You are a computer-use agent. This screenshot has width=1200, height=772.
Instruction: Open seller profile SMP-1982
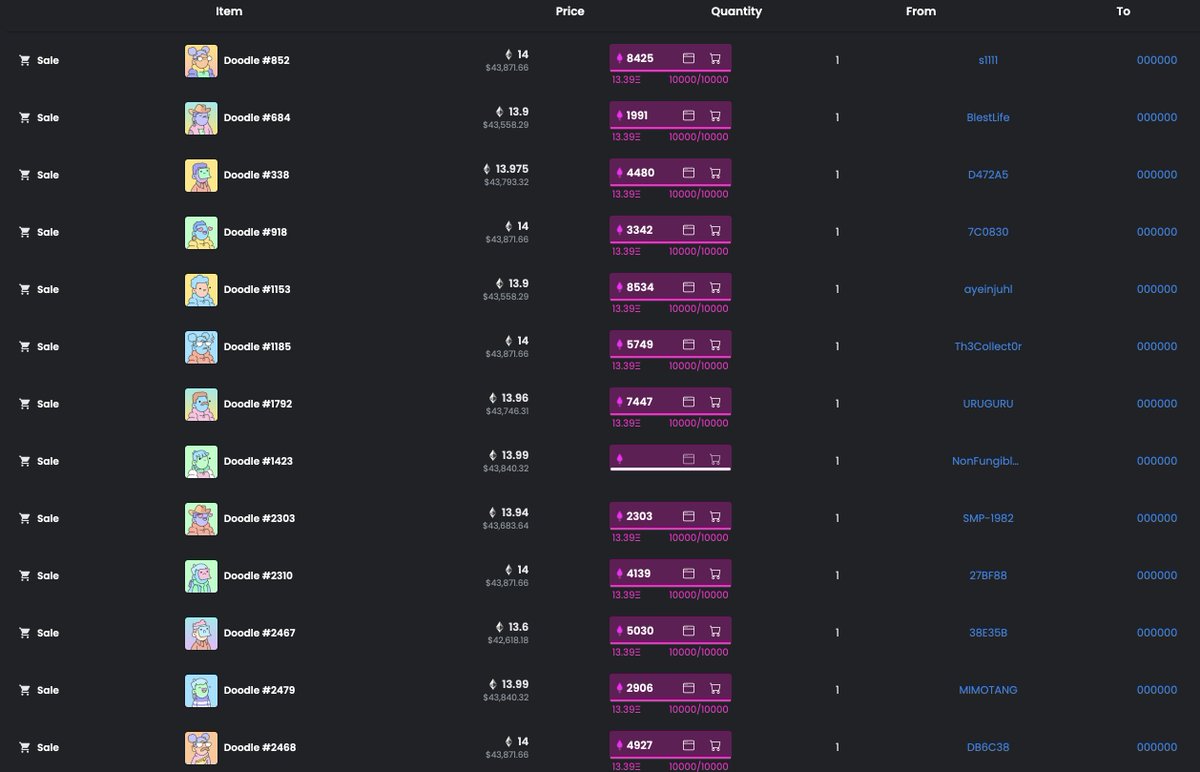(988, 518)
